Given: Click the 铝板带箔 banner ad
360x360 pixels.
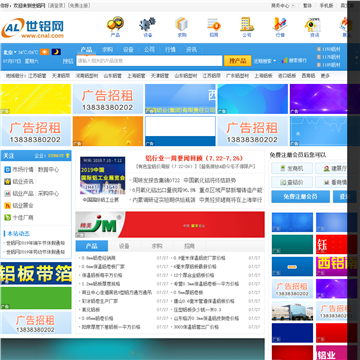Looking at the screenshot, I should 36,273.
